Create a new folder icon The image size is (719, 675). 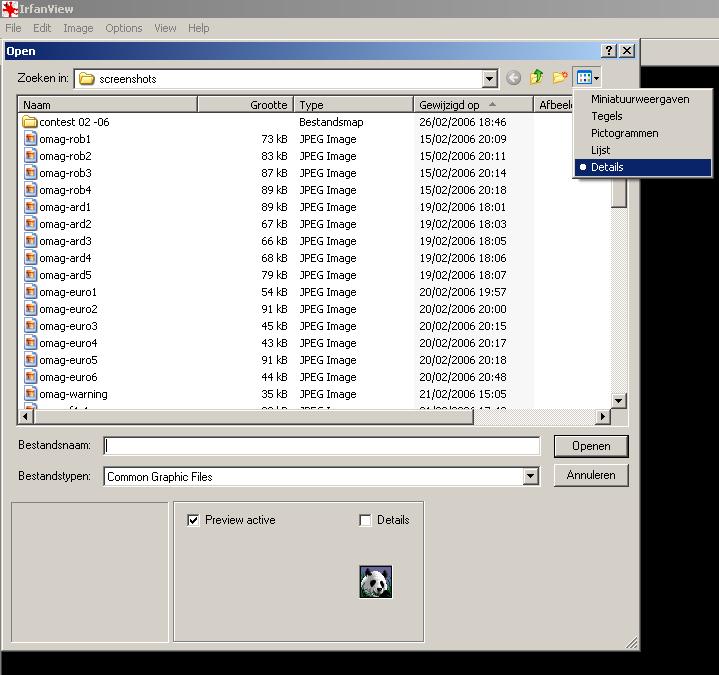click(560, 78)
